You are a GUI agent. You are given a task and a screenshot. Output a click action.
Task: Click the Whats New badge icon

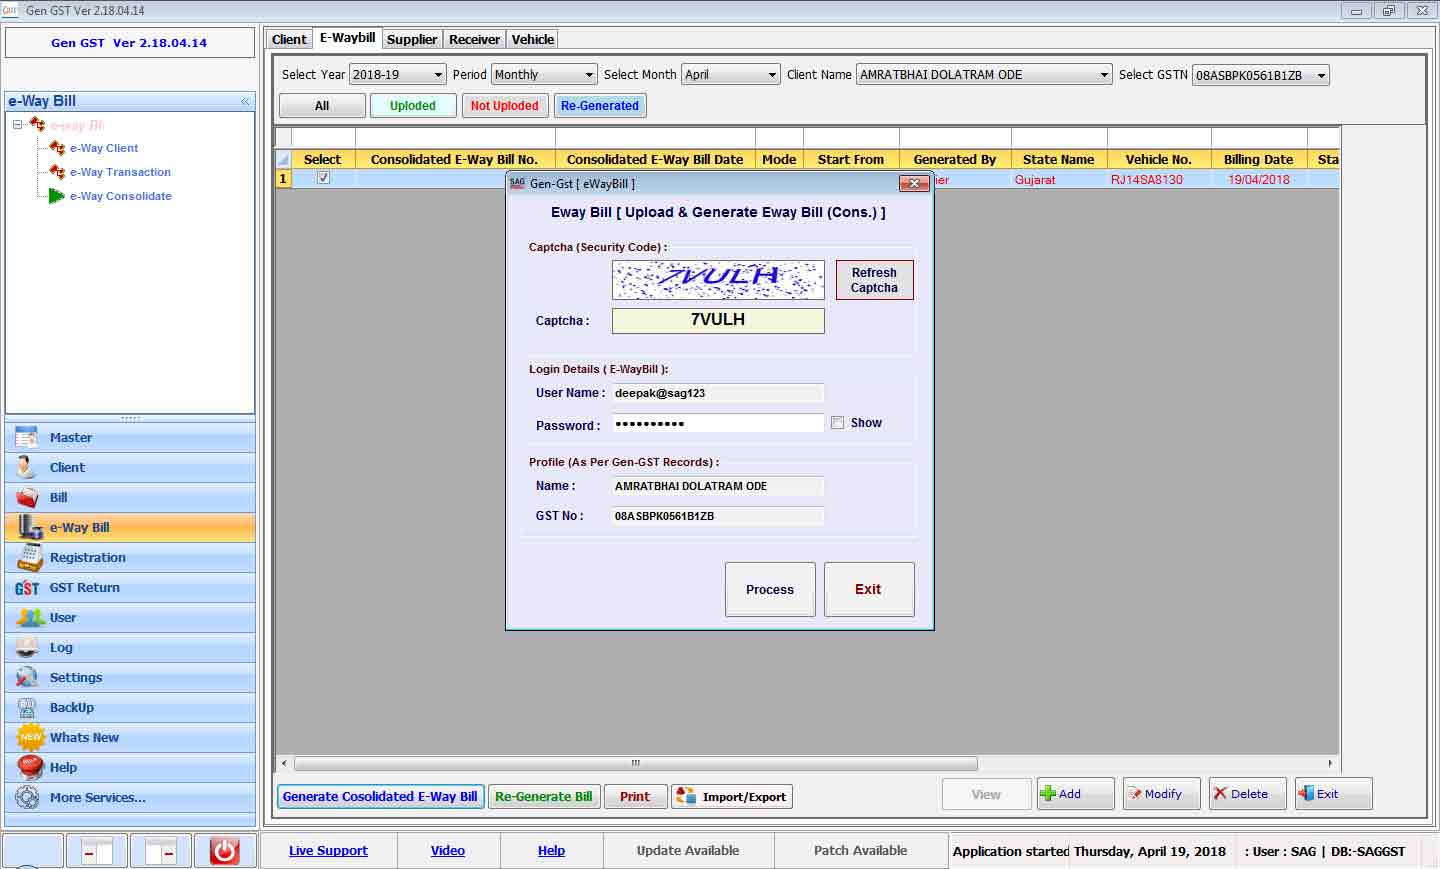coord(30,738)
